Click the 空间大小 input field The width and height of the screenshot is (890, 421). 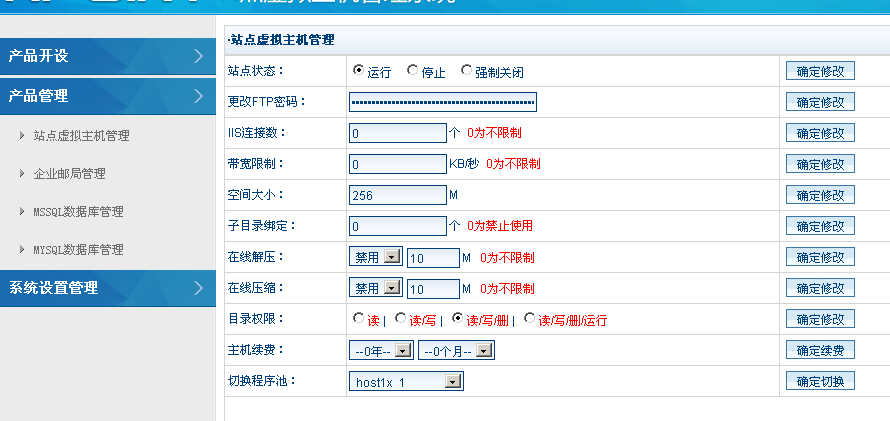(397, 195)
